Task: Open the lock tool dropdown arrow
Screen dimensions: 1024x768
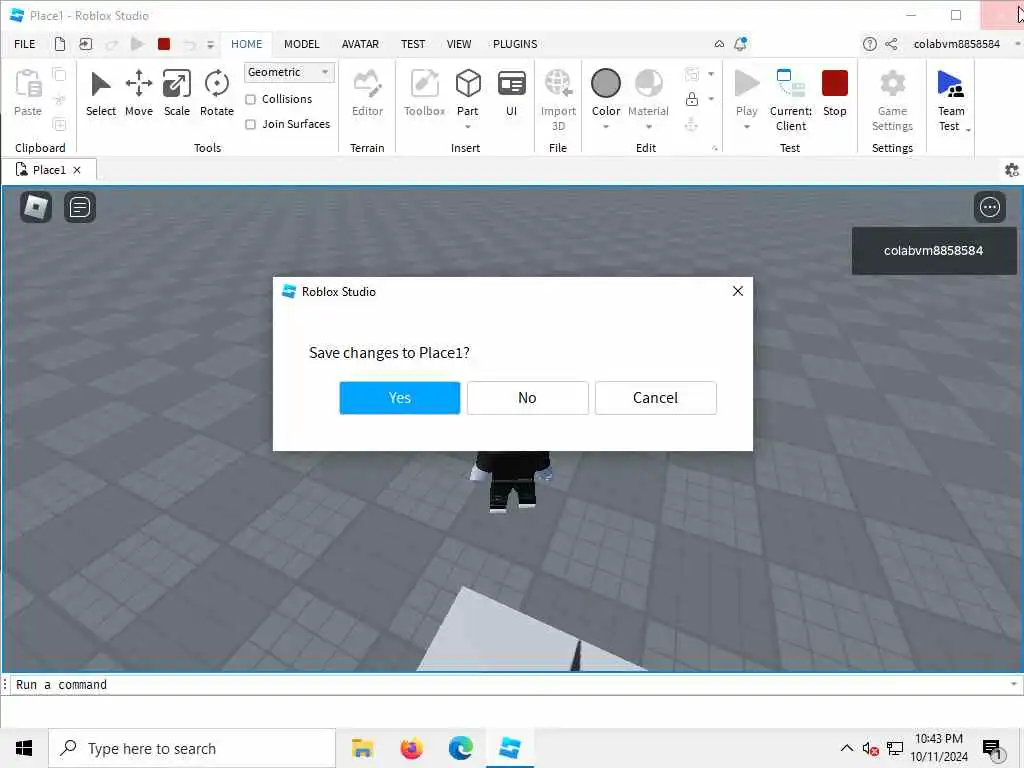Action: pyautogui.click(x=711, y=99)
